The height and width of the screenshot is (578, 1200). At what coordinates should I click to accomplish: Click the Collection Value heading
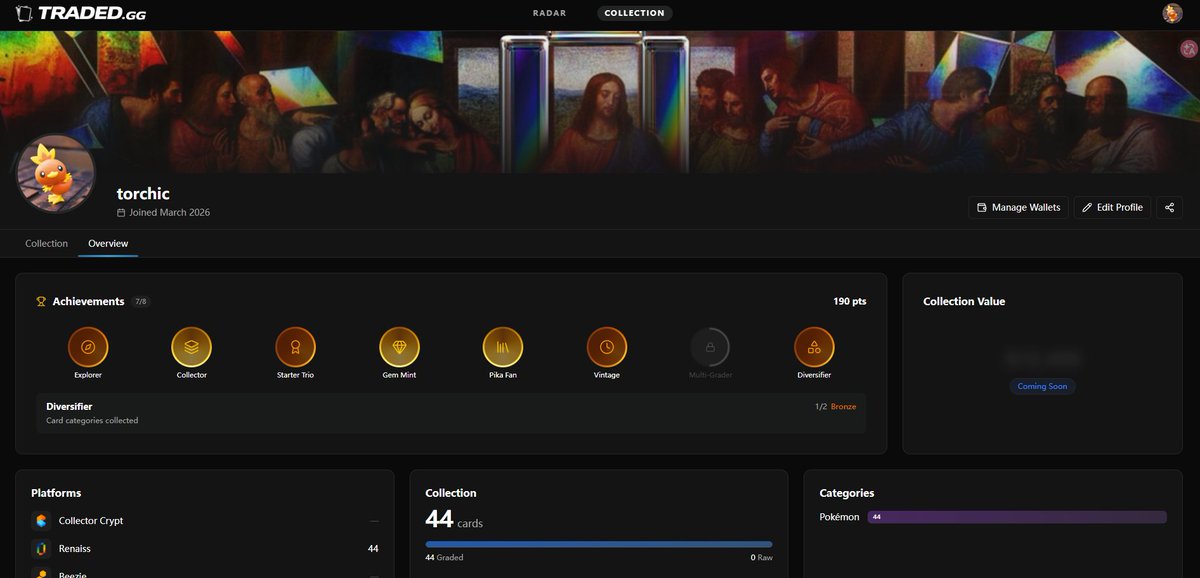[964, 301]
